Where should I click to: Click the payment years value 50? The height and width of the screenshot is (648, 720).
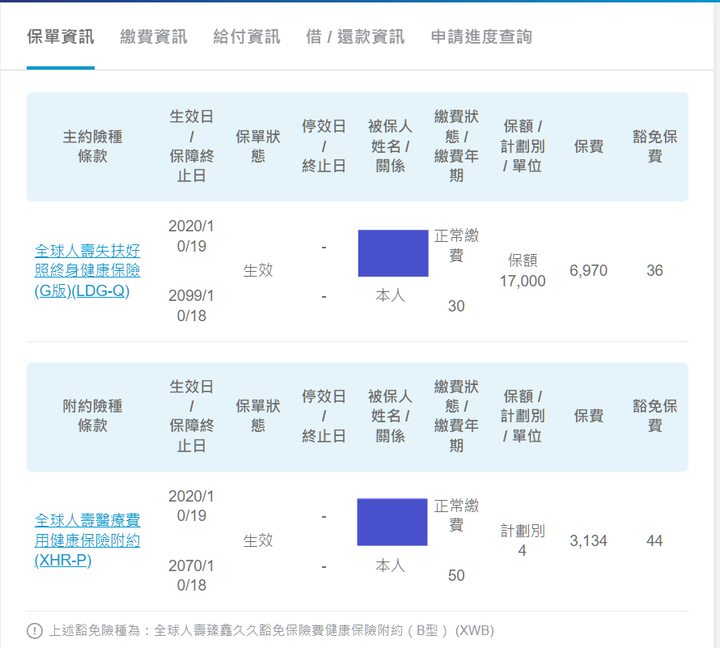point(456,575)
